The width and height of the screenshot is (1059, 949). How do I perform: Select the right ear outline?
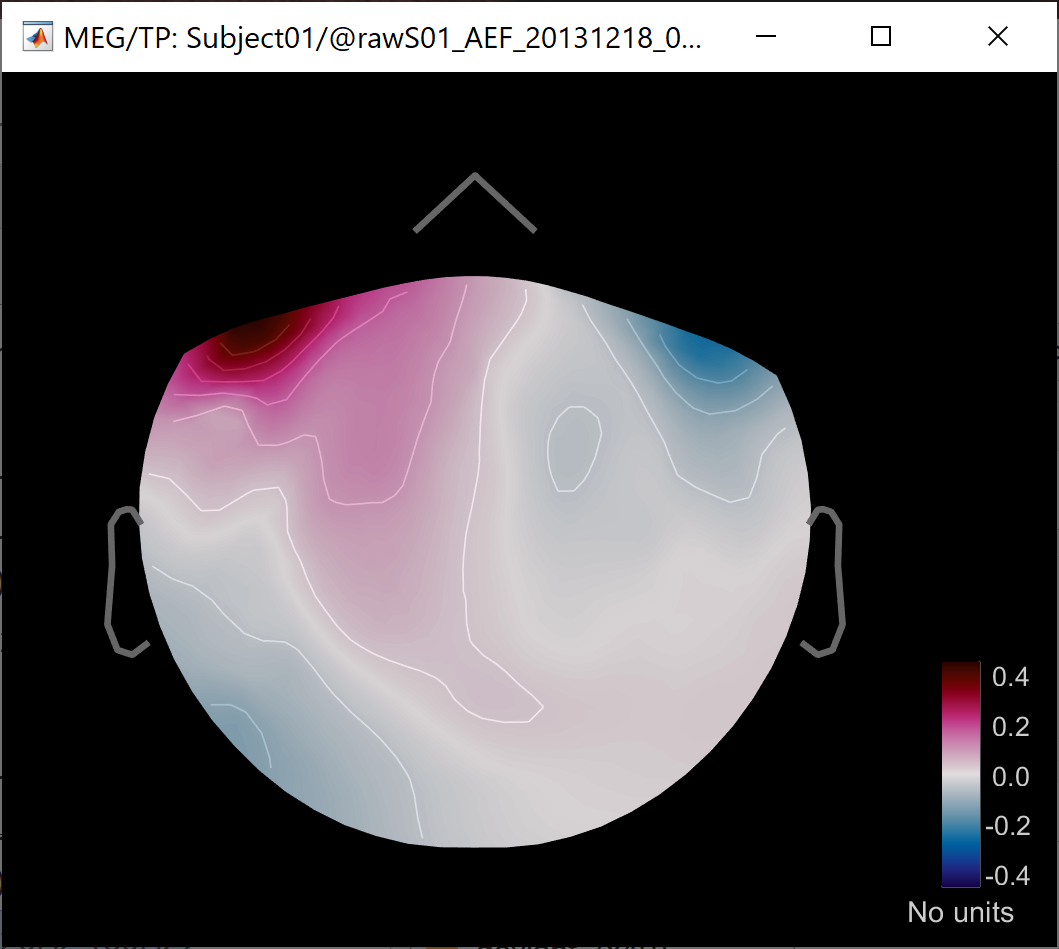pos(834,580)
